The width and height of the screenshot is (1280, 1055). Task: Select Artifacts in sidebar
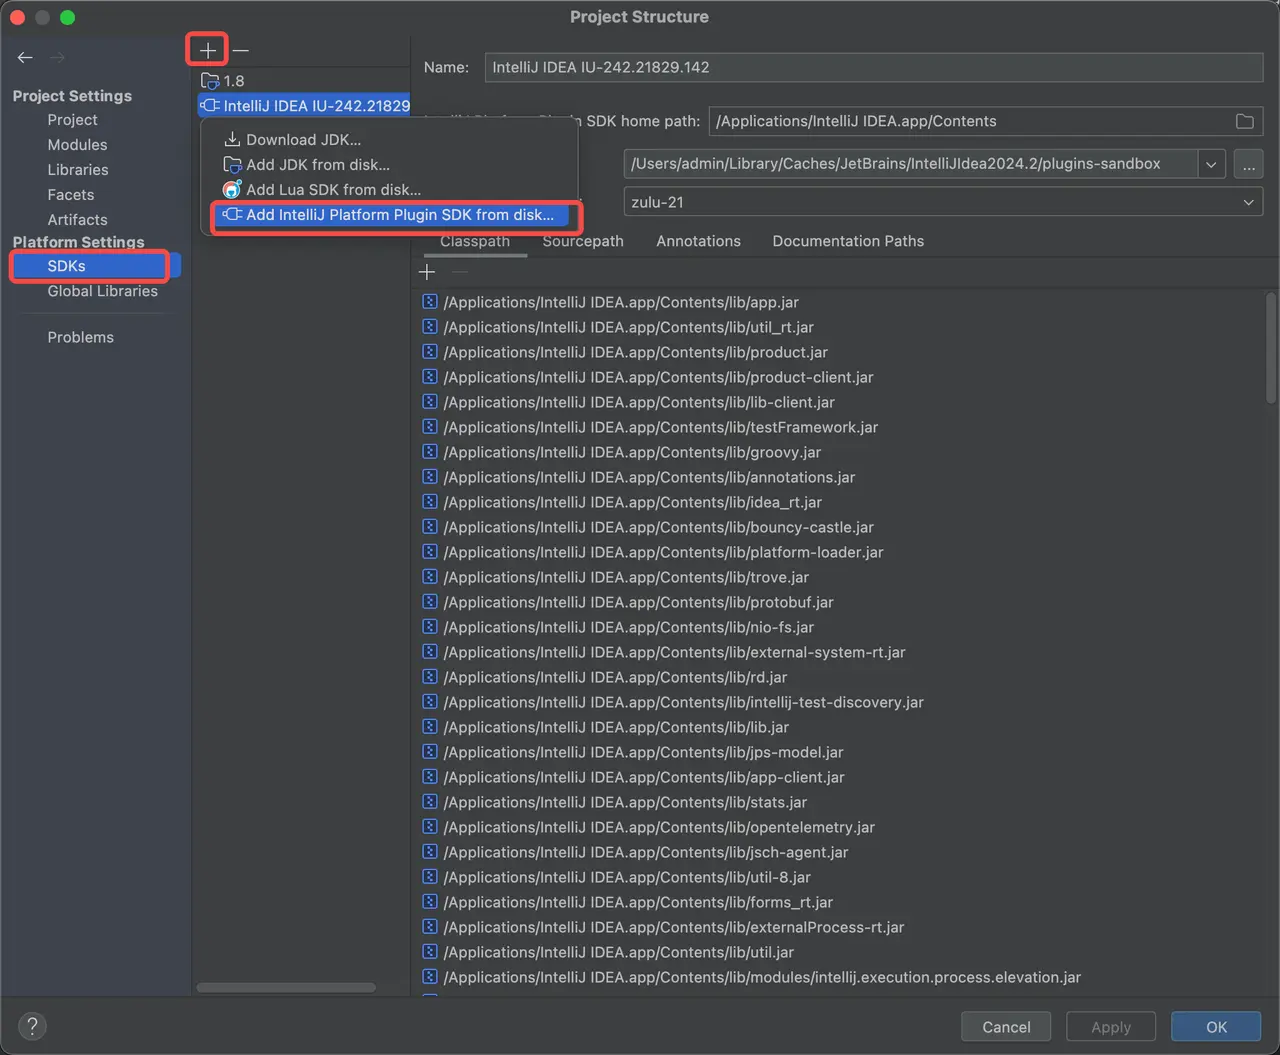(x=77, y=220)
